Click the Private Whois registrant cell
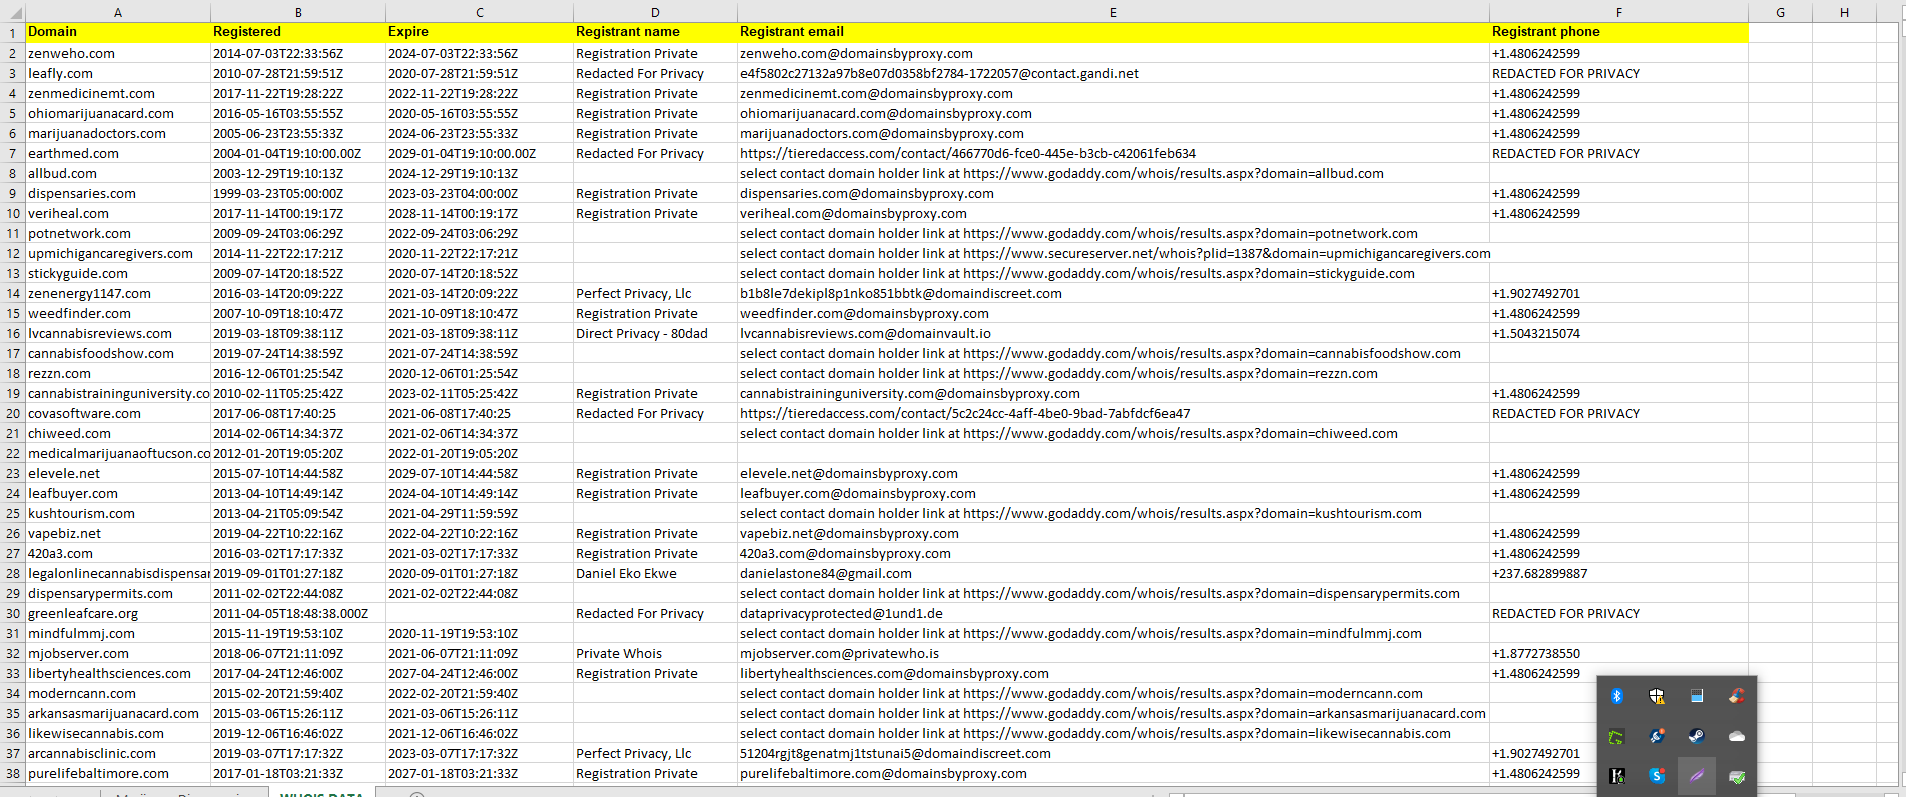The image size is (1906, 797). (655, 653)
